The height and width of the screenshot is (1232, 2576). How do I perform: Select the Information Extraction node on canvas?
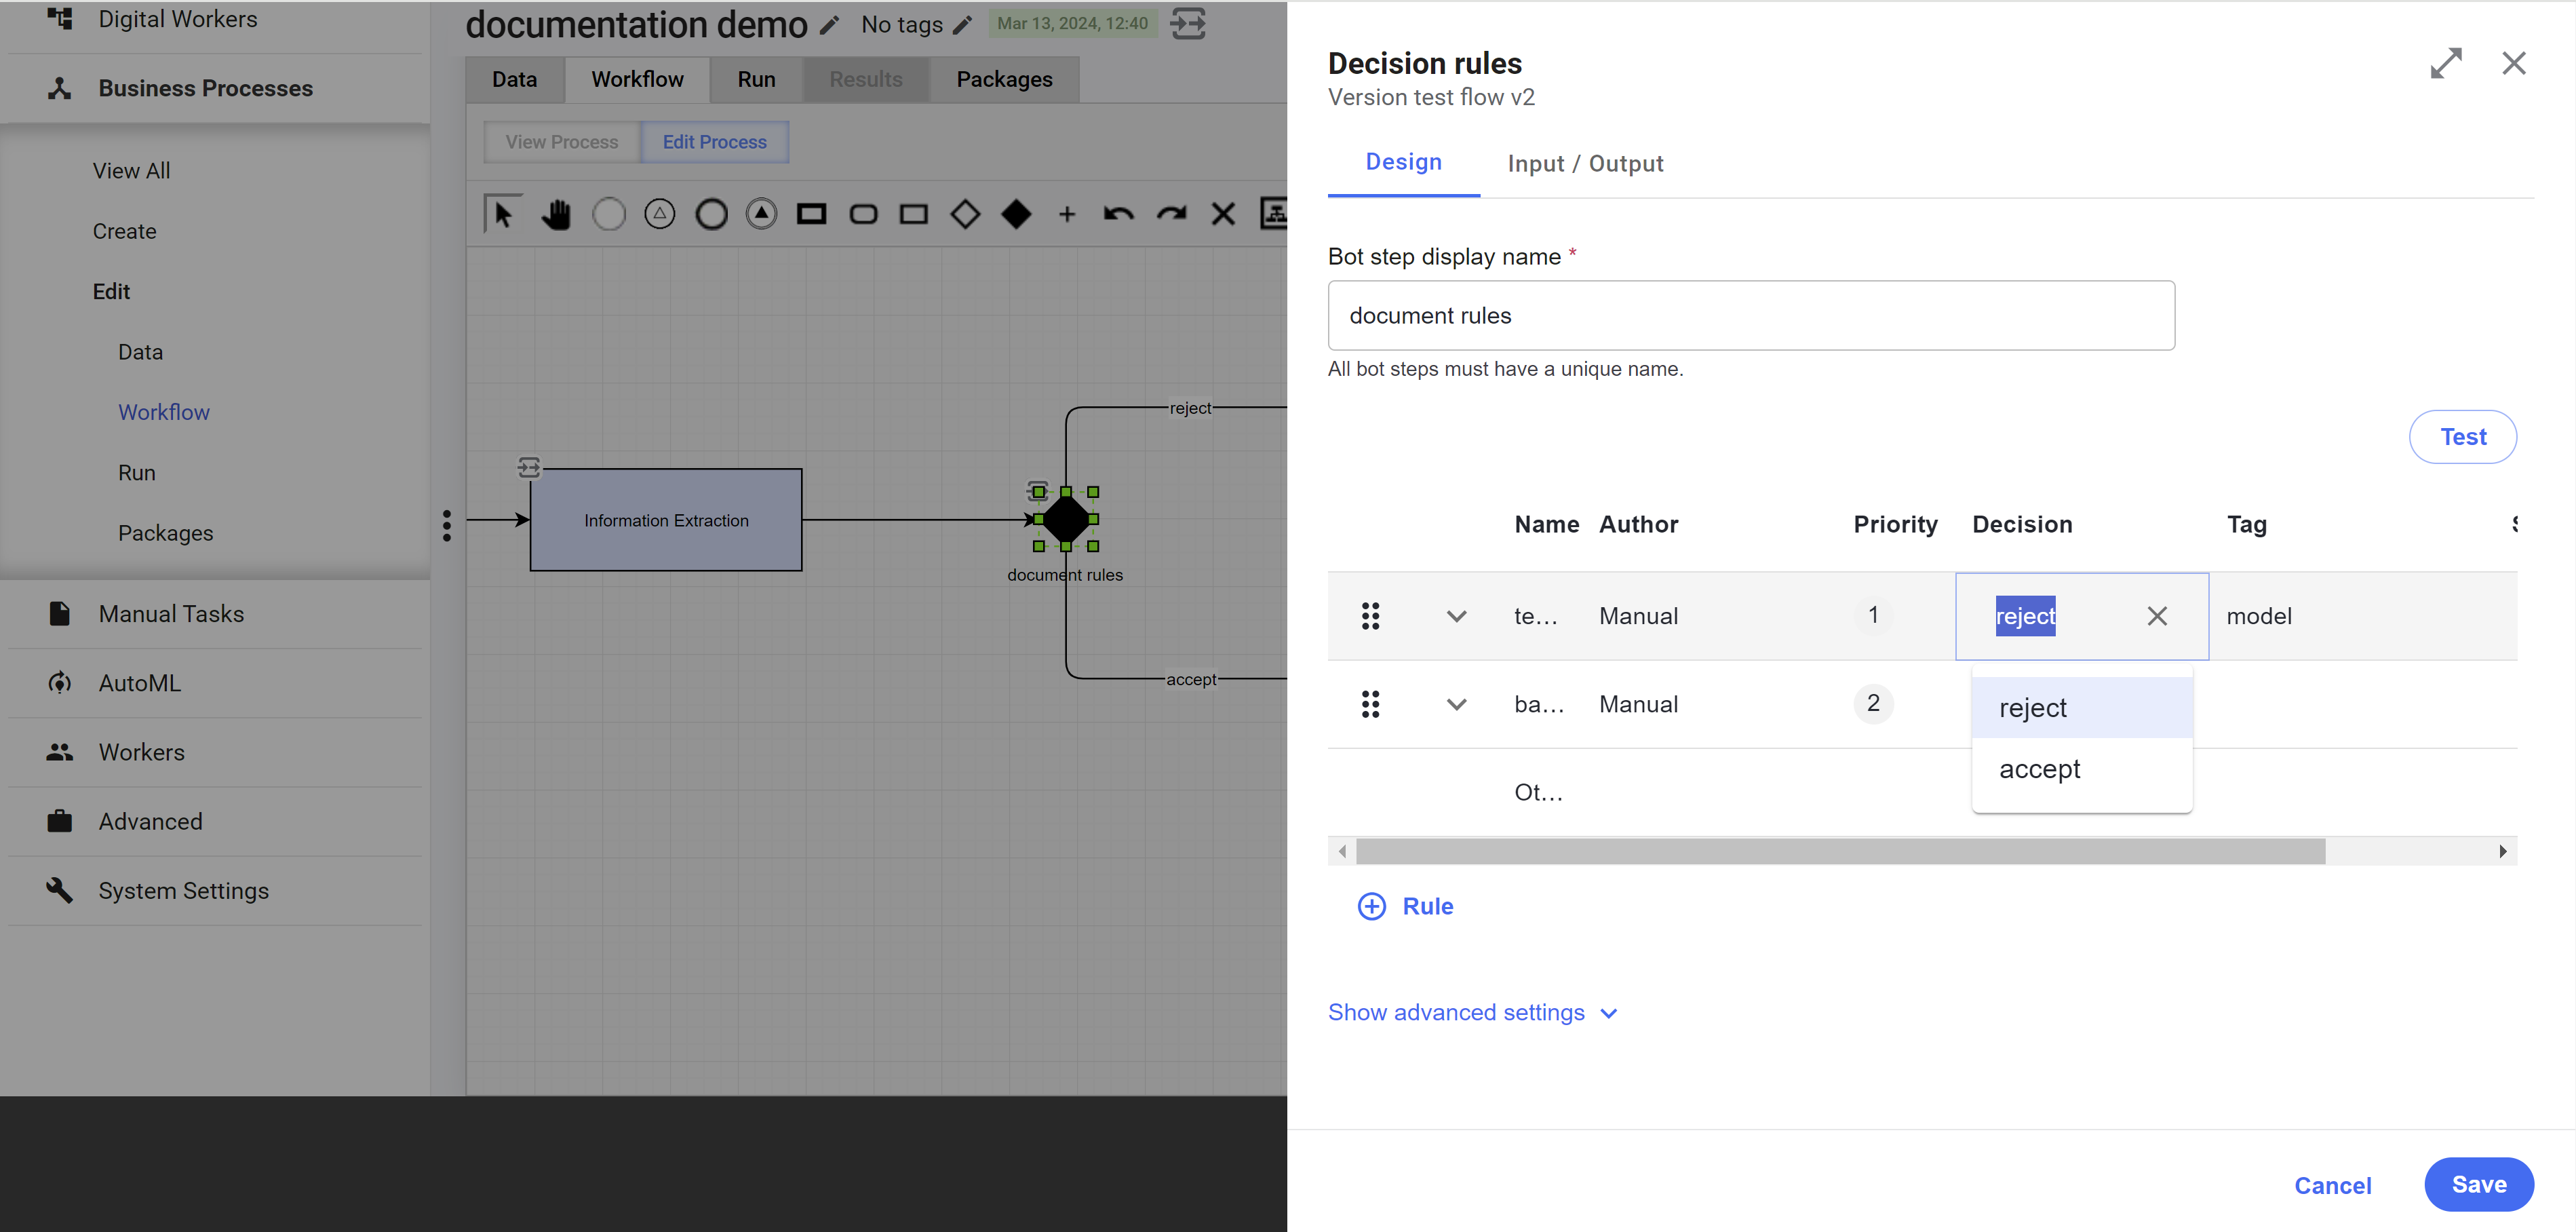[x=666, y=520]
